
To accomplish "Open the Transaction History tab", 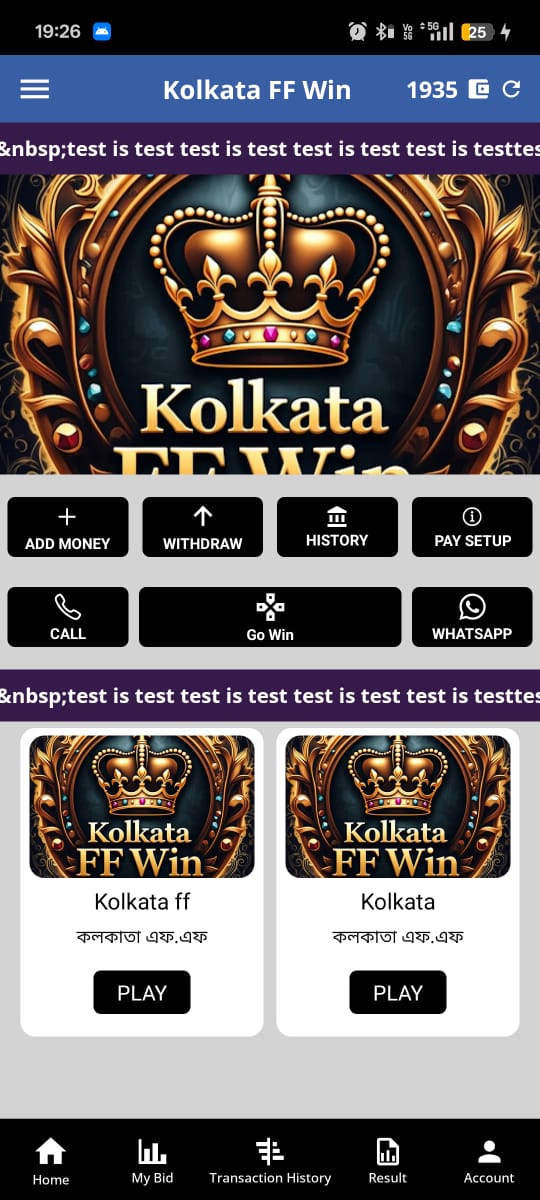I will (270, 1162).
